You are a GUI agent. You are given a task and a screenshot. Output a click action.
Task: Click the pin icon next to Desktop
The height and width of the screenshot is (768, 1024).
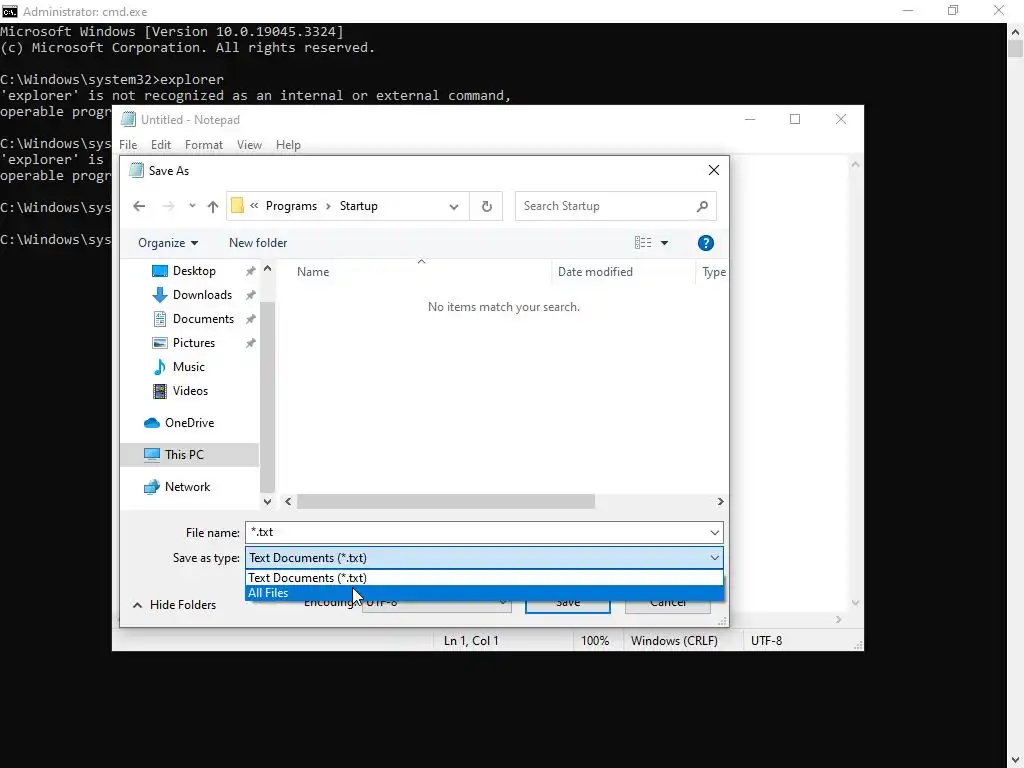click(x=250, y=271)
